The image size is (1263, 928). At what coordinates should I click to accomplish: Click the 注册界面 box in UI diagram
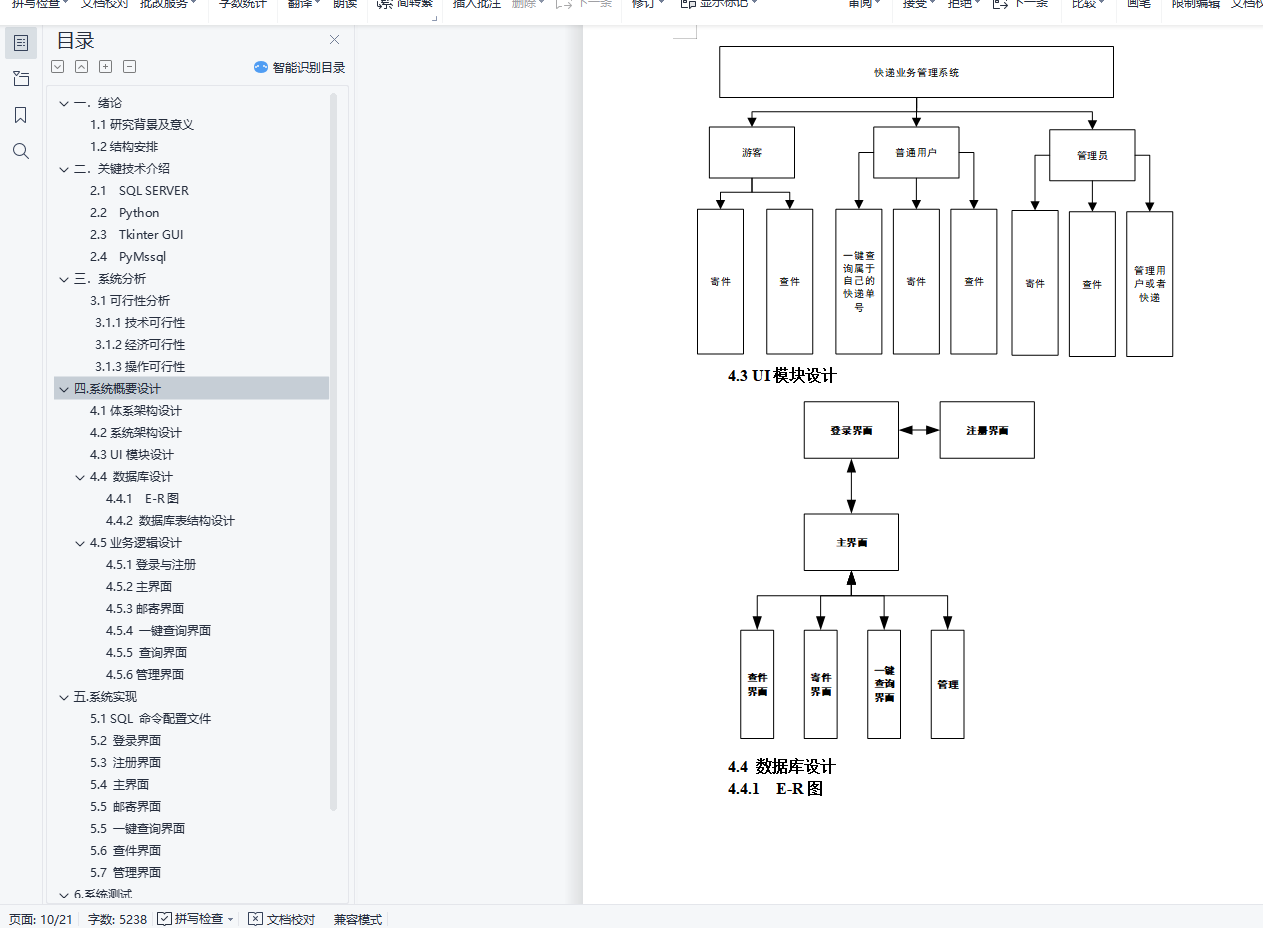[987, 430]
